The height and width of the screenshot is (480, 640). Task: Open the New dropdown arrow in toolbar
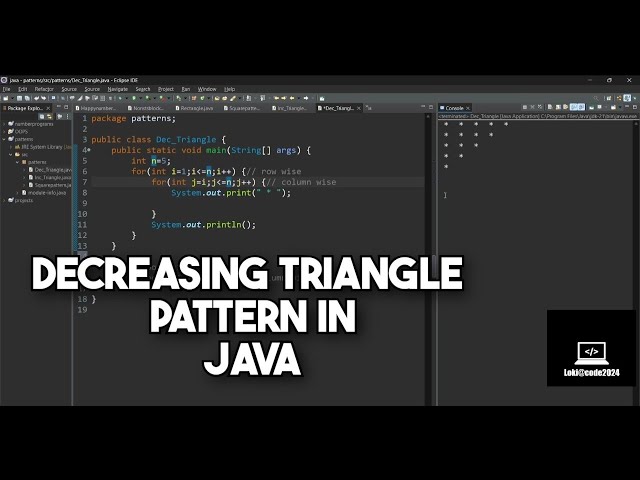[13, 98]
